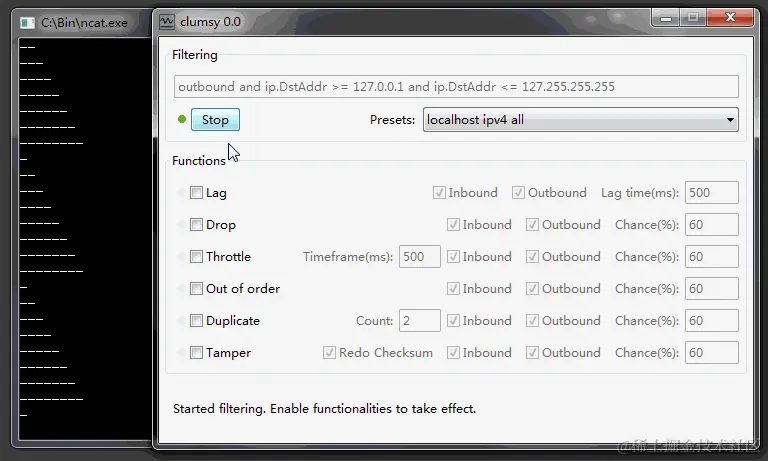Click the ncat.exe window title bar

83,23
